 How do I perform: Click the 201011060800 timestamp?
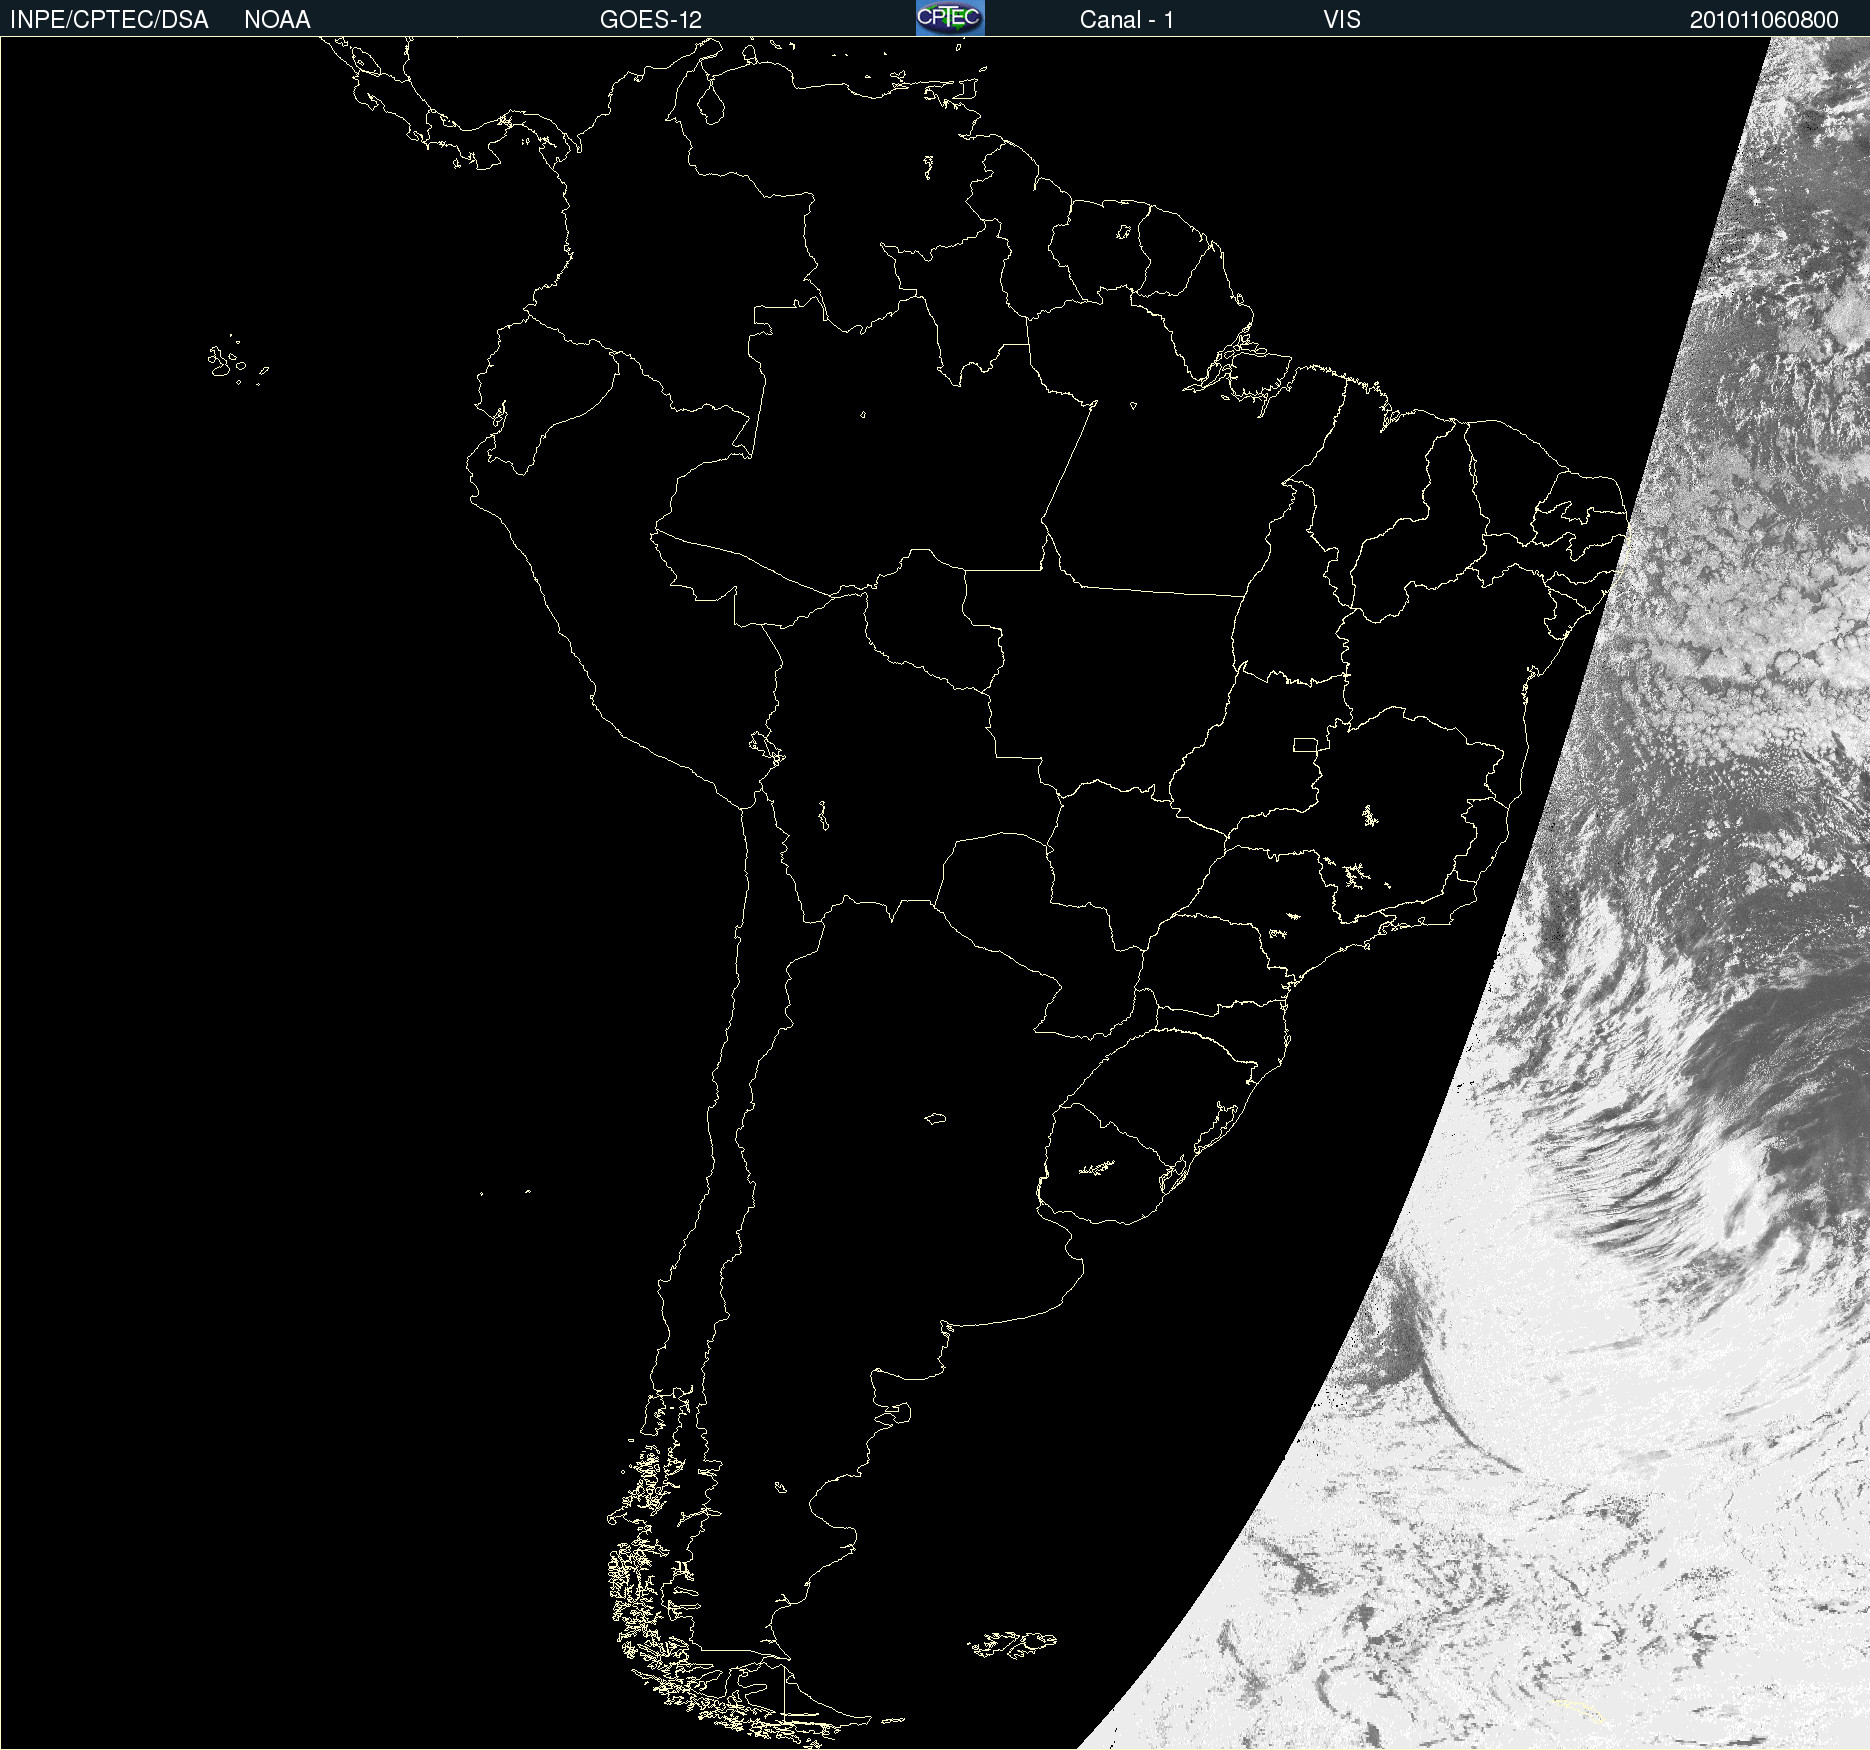[x=1764, y=20]
